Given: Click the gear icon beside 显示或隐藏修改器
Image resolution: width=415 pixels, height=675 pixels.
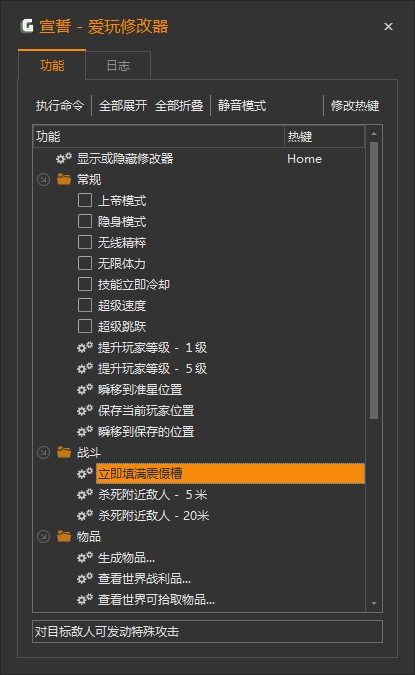Looking at the screenshot, I should pyautogui.click(x=64, y=158).
